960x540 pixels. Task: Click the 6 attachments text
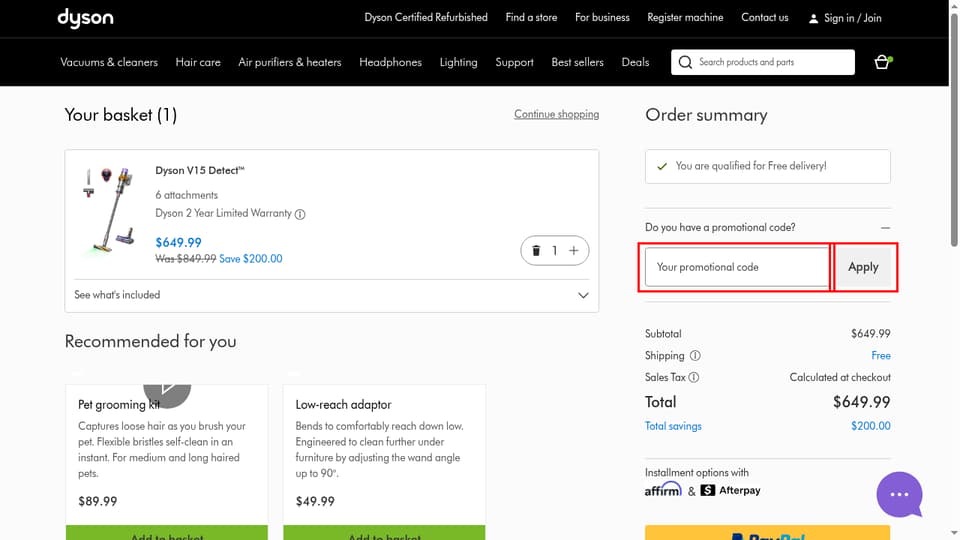point(186,195)
